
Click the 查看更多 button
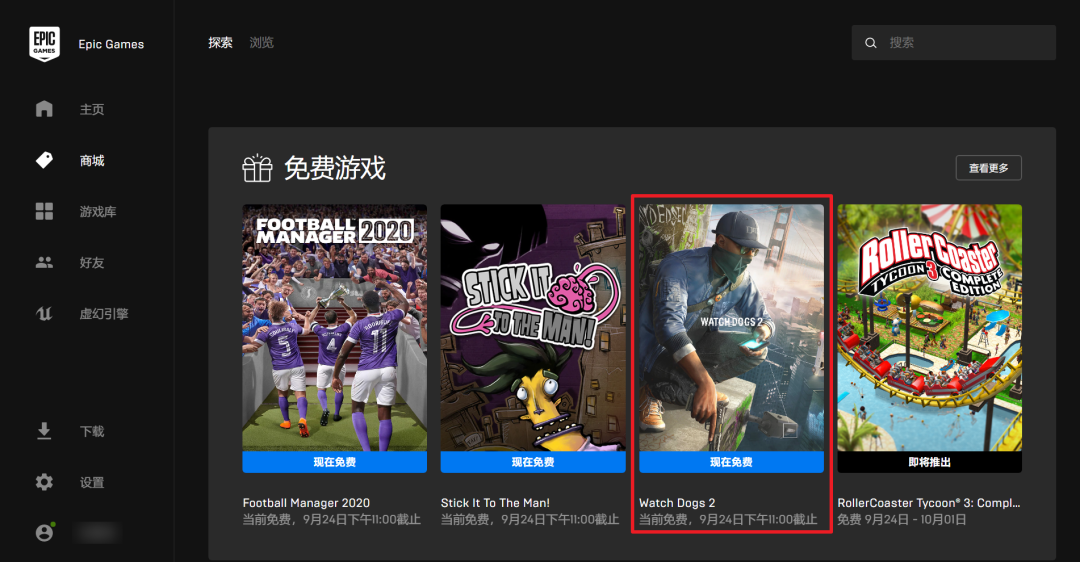988,168
